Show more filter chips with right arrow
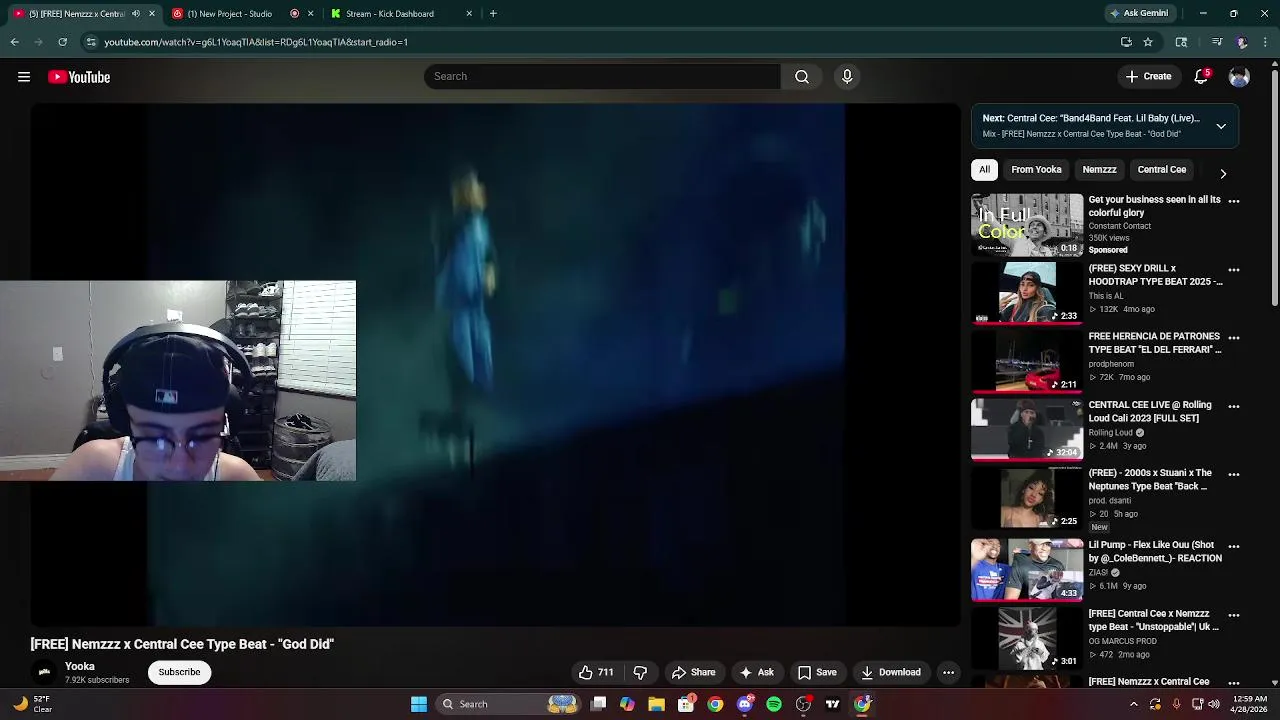 1222,173
